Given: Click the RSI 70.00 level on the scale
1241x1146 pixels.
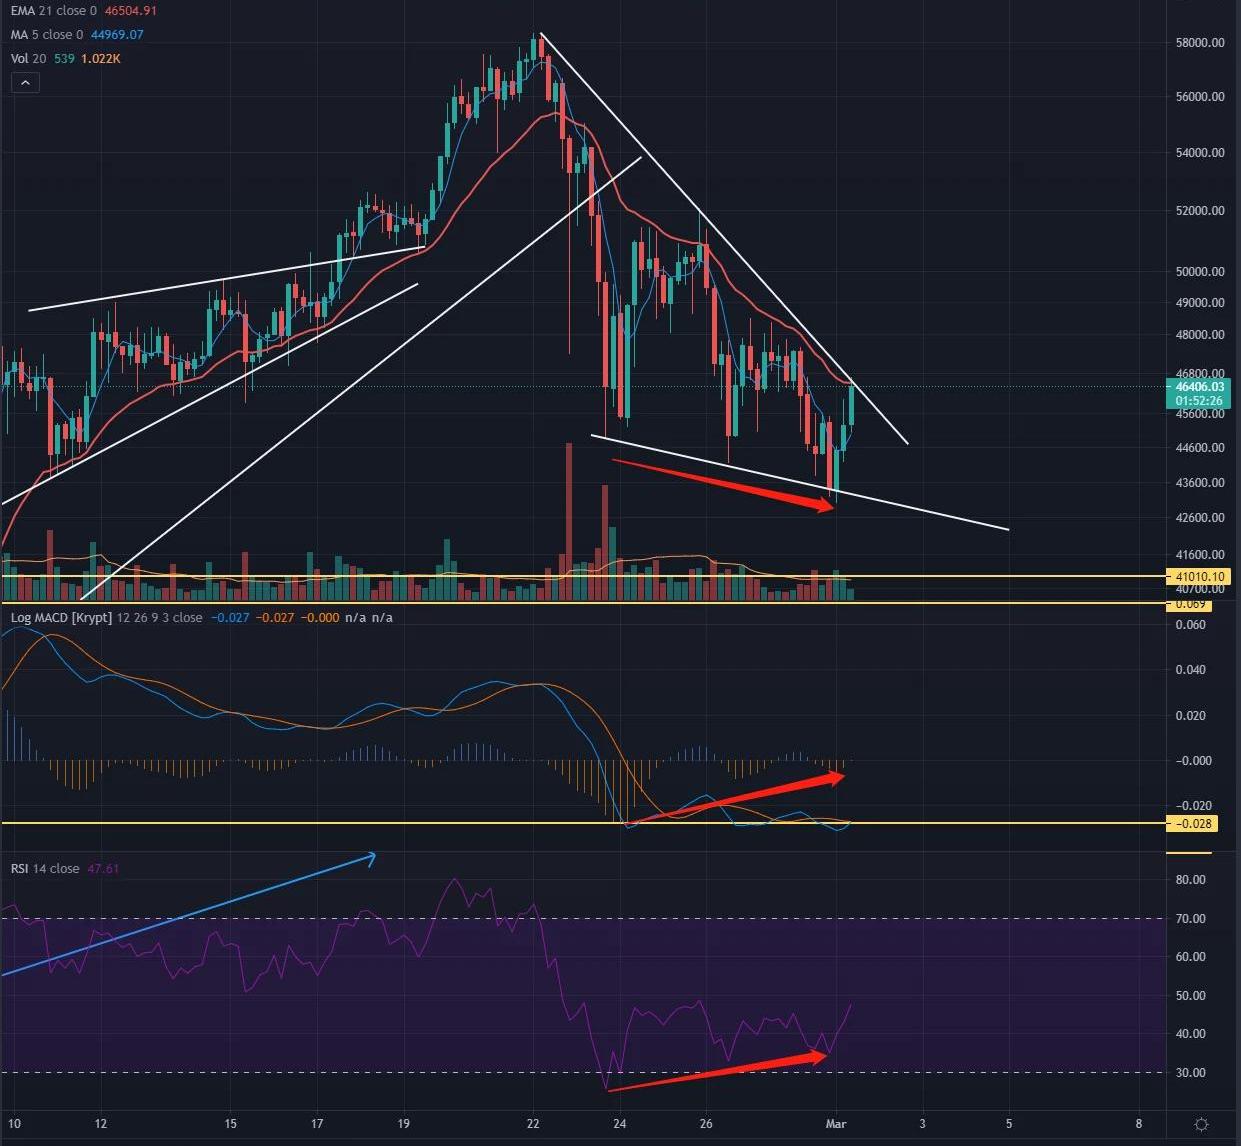Looking at the screenshot, I should pos(1191,919).
